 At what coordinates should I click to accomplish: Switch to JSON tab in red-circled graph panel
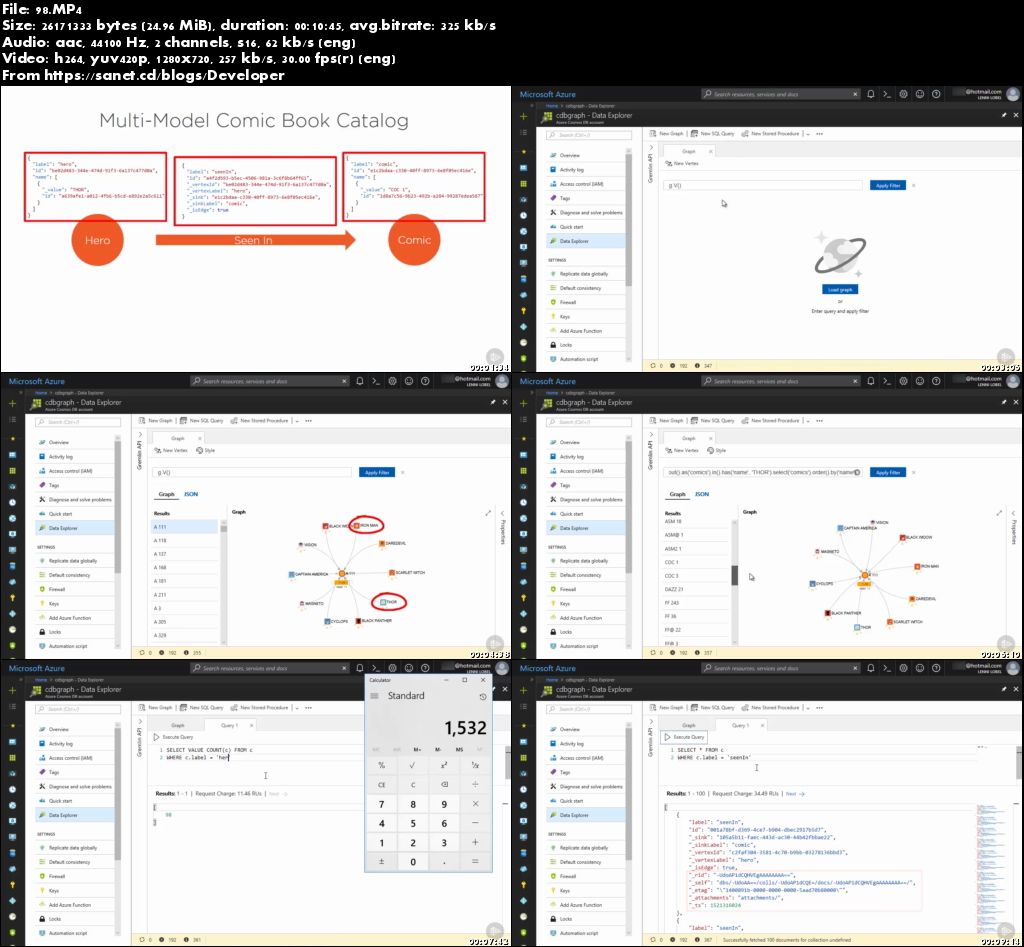[x=191, y=494]
